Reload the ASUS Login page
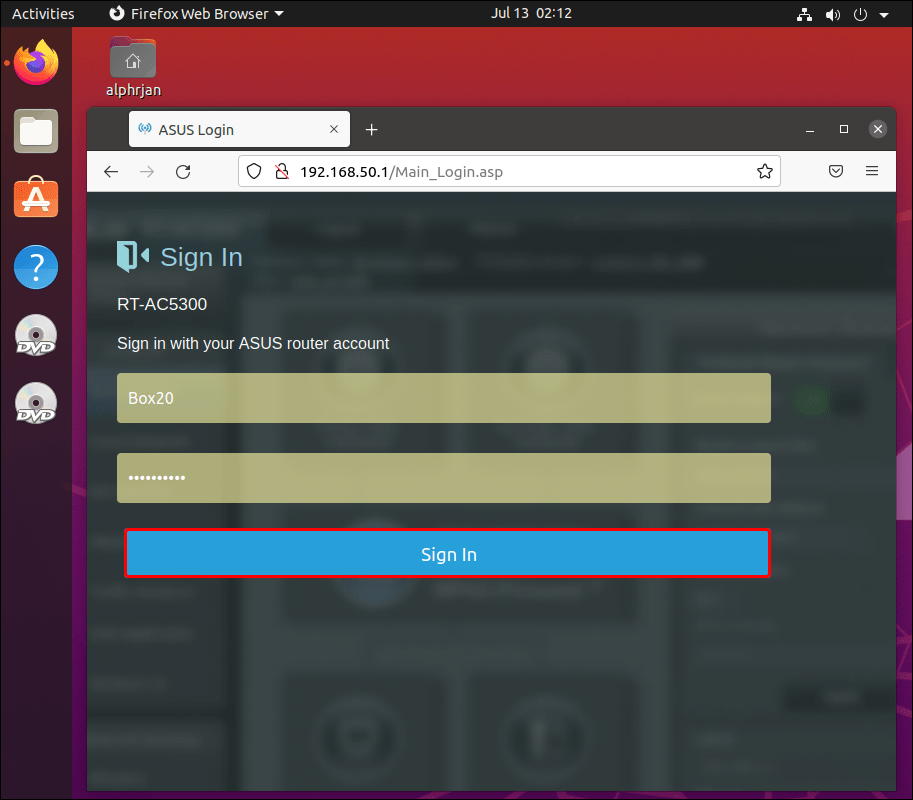Screen dimensions: 913x800 tap(183, 171)
